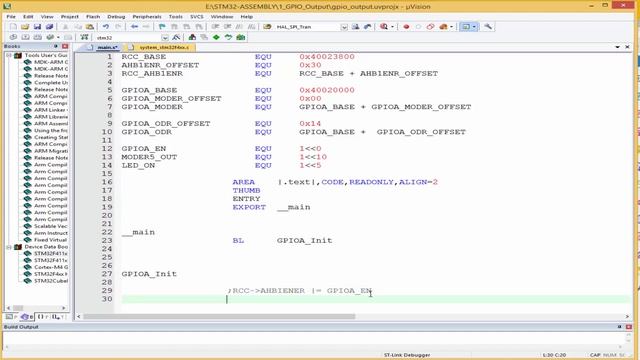Screen dimensions: 640x360
Task: Insert a bookmark with the flag icon
Action: click(x=162, y=27)
